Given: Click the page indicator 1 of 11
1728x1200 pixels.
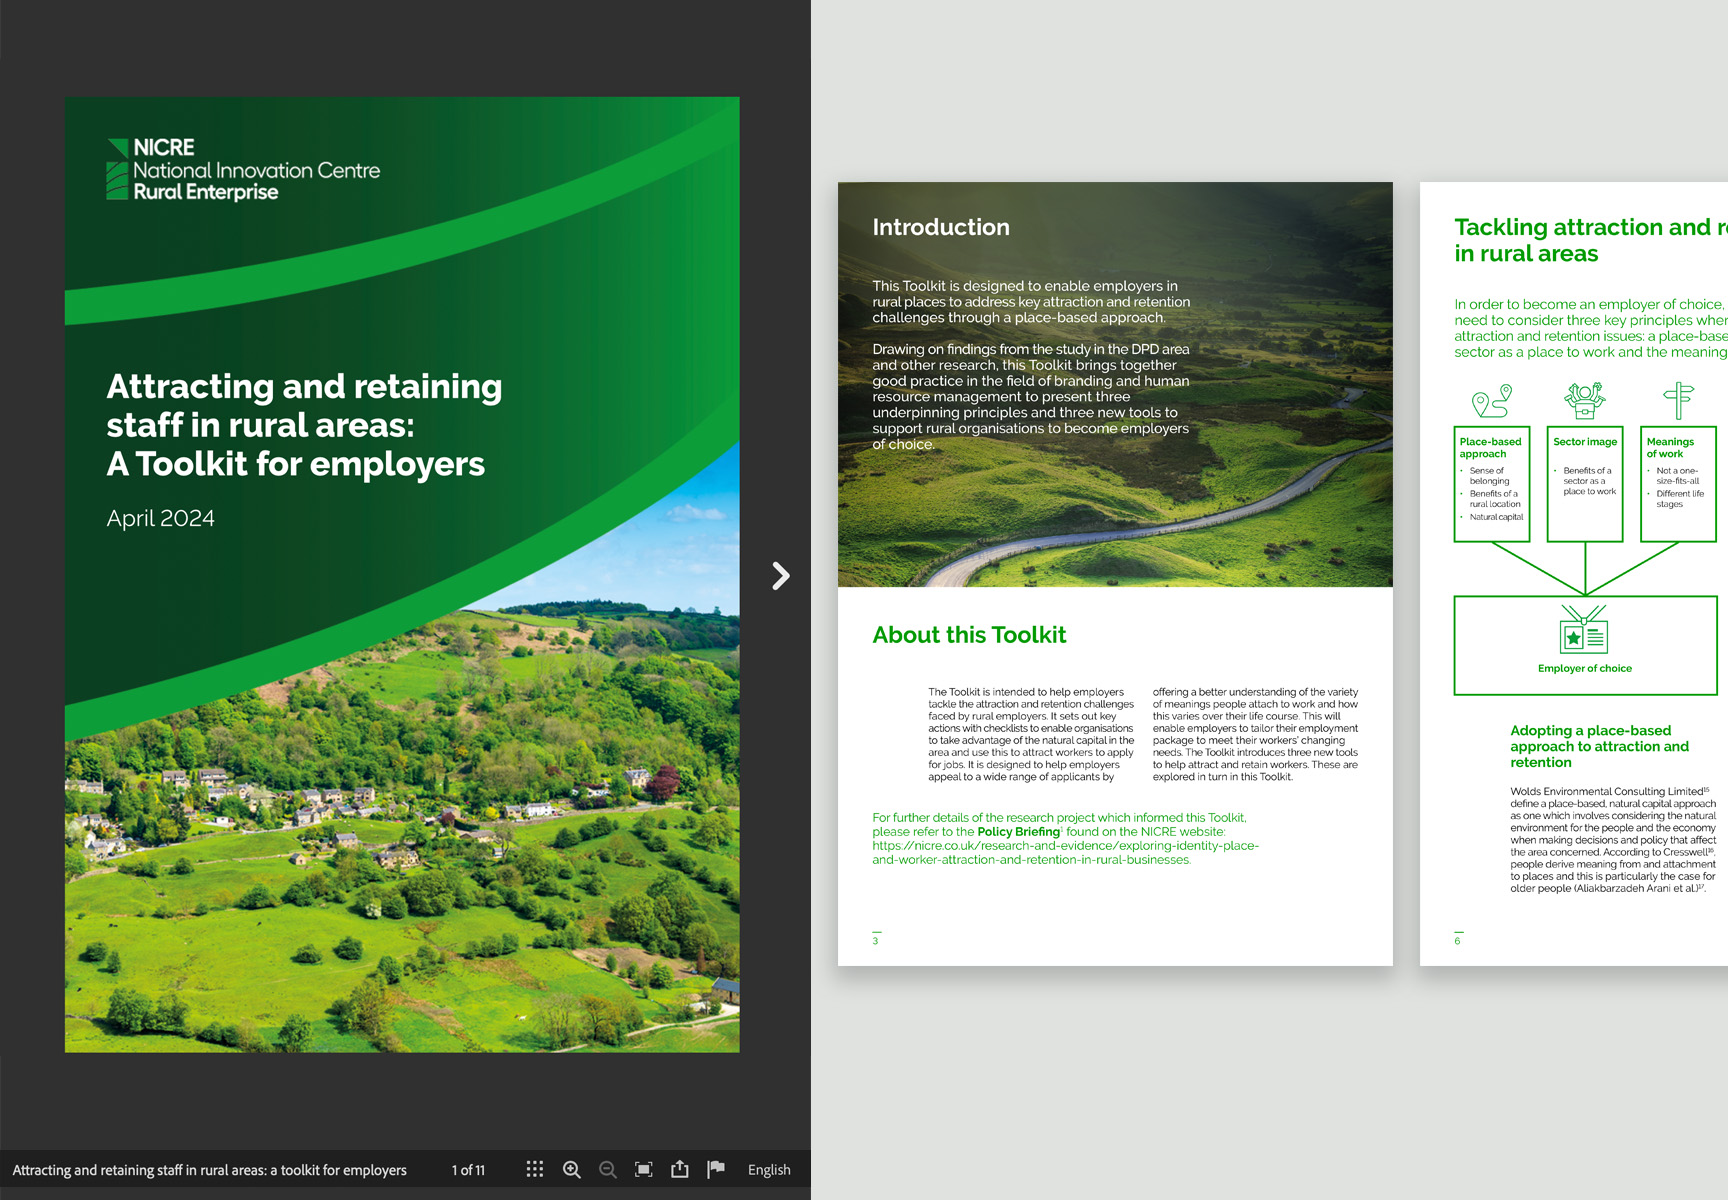Looking at the screenshot, I should 468,1170.
